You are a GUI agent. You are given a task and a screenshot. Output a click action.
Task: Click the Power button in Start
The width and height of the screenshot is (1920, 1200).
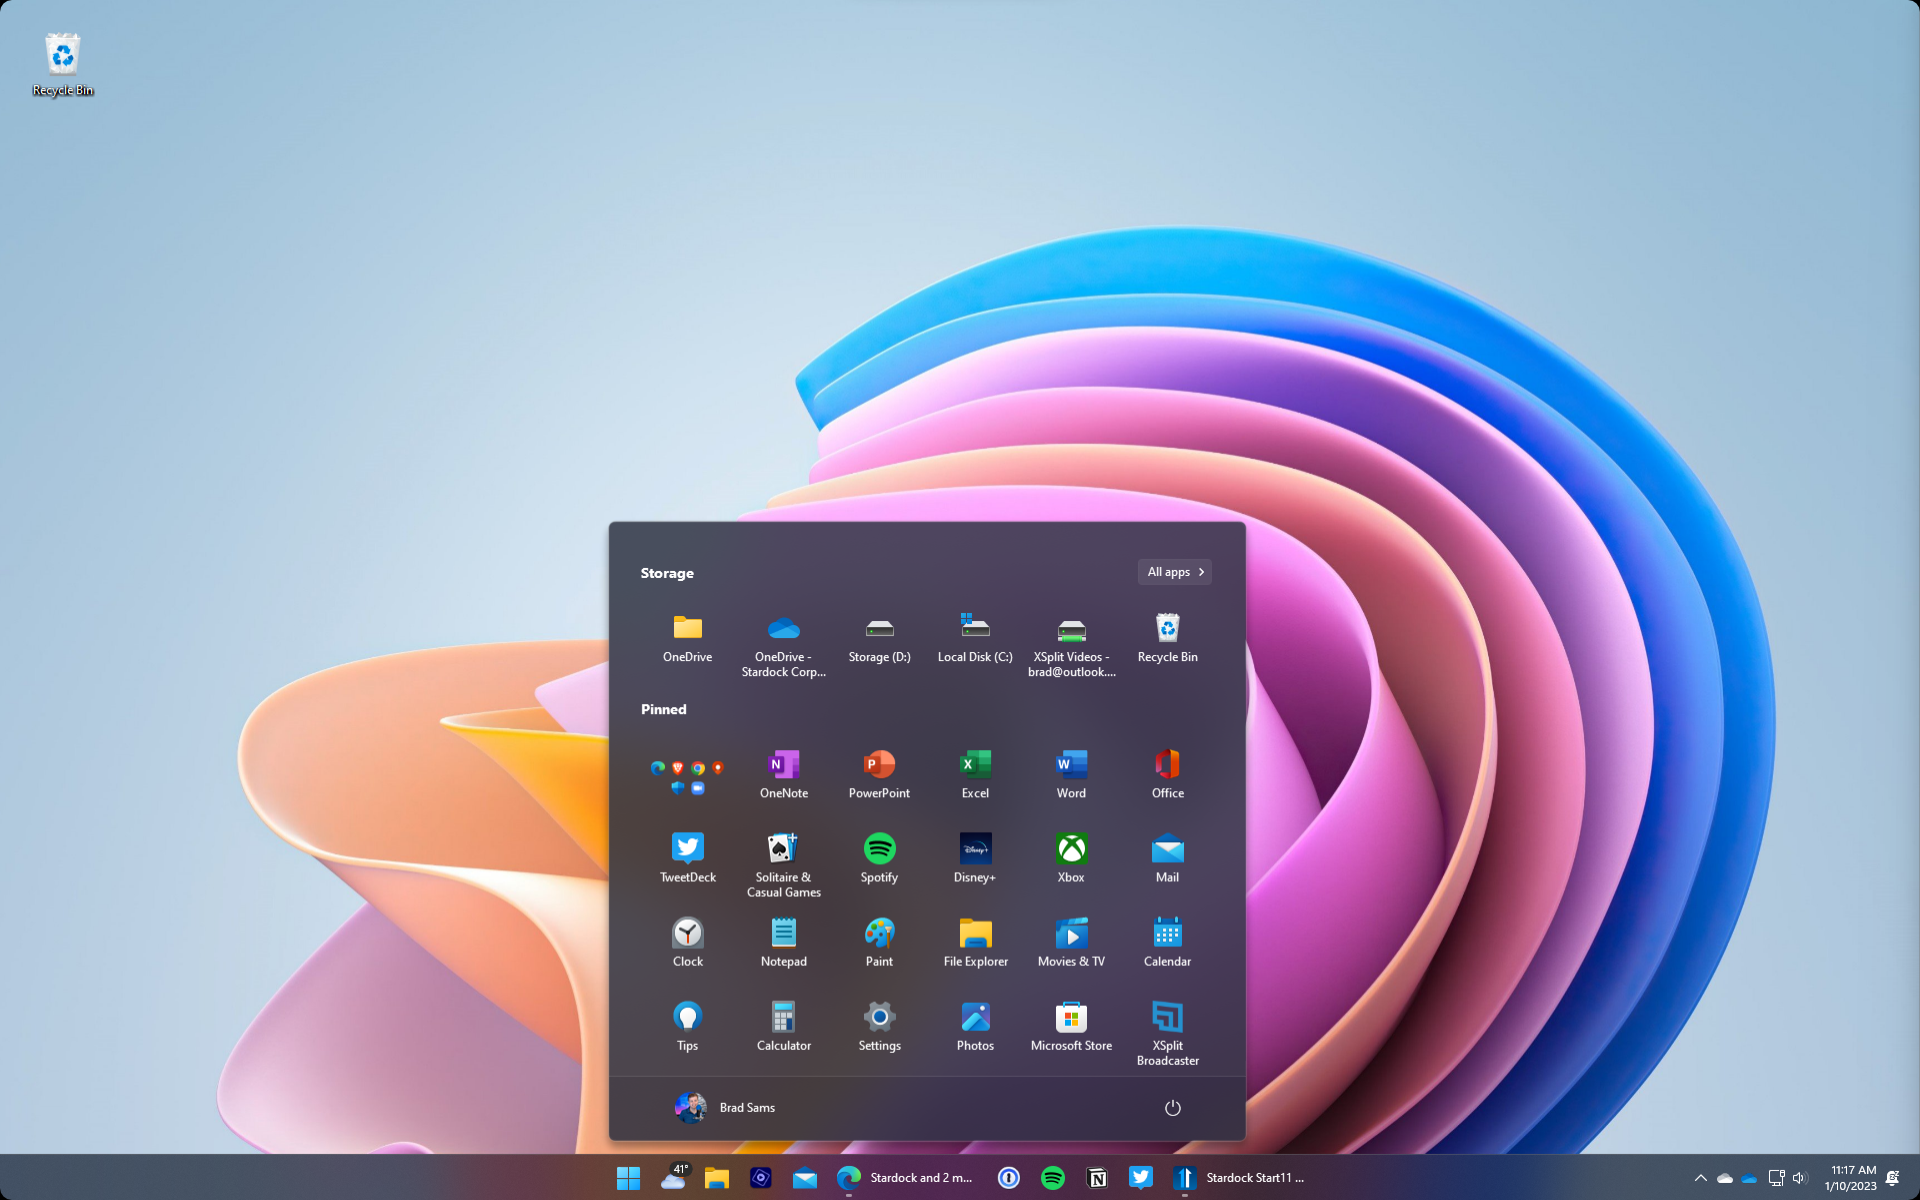click(x=1174, y=1107)
